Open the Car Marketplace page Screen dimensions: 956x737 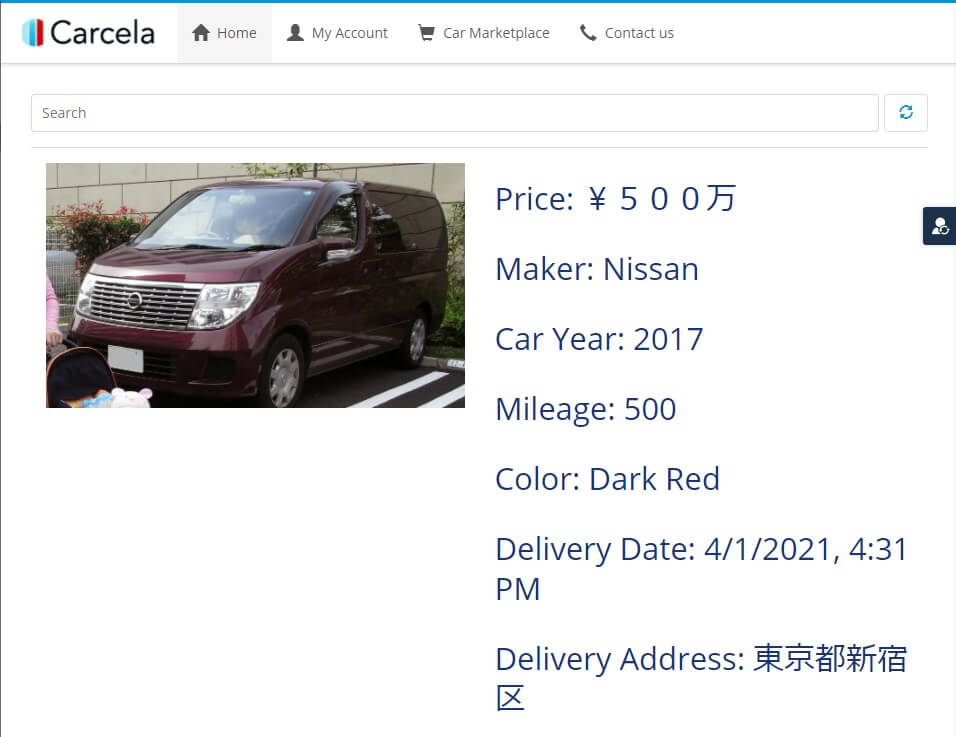(483, 33)
